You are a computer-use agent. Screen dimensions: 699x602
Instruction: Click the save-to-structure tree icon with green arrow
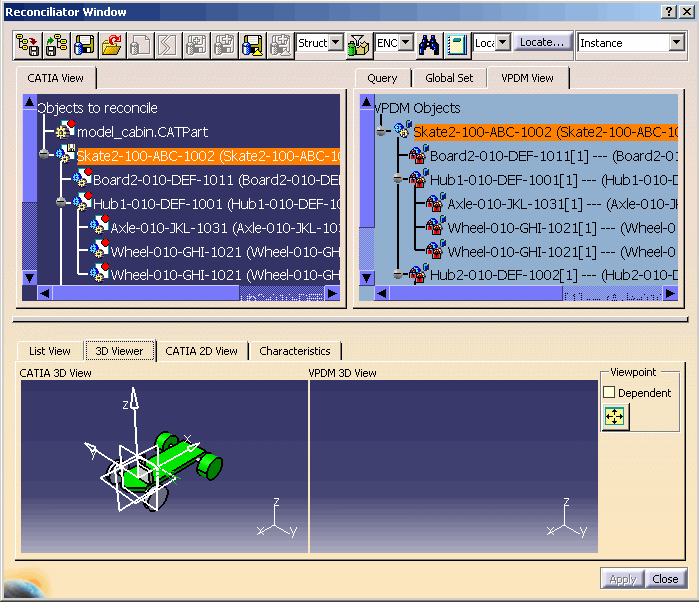tap(57, 45)
